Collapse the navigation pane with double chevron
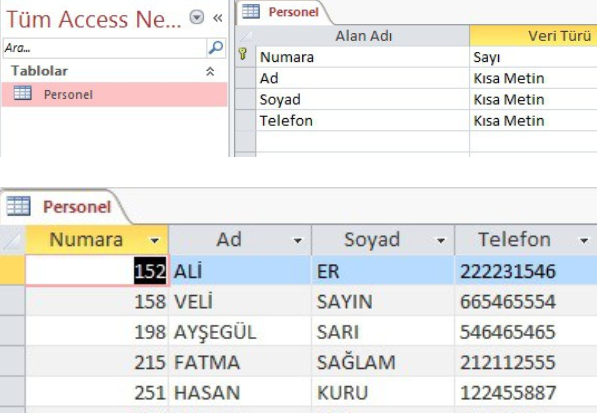 (x=218, y=18)
